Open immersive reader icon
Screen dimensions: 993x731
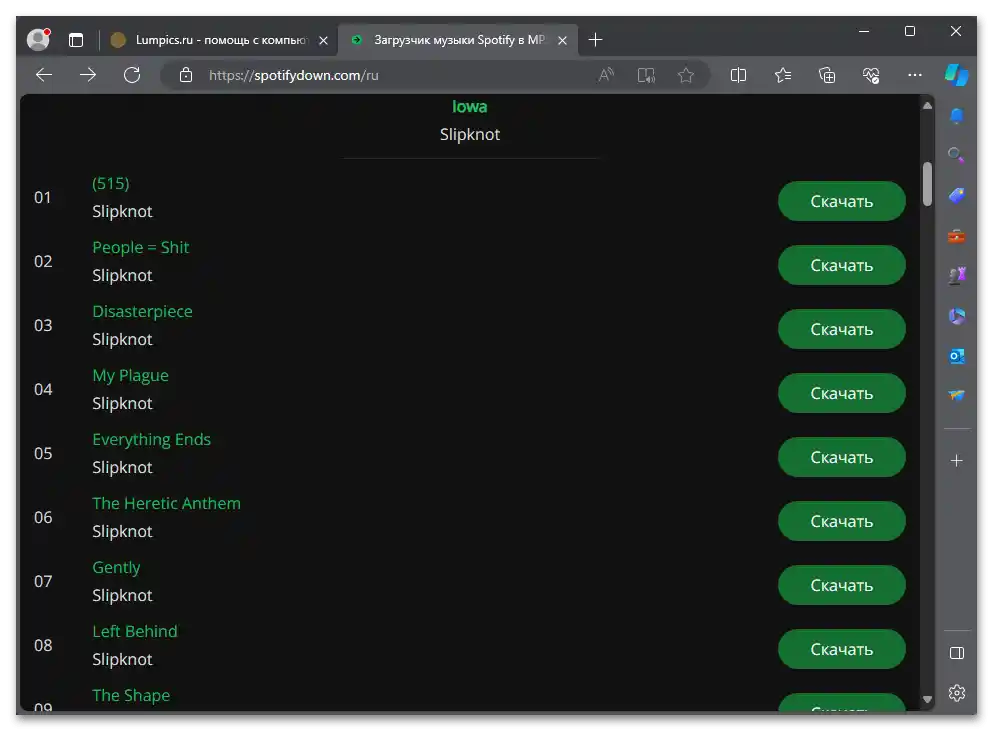646,75
